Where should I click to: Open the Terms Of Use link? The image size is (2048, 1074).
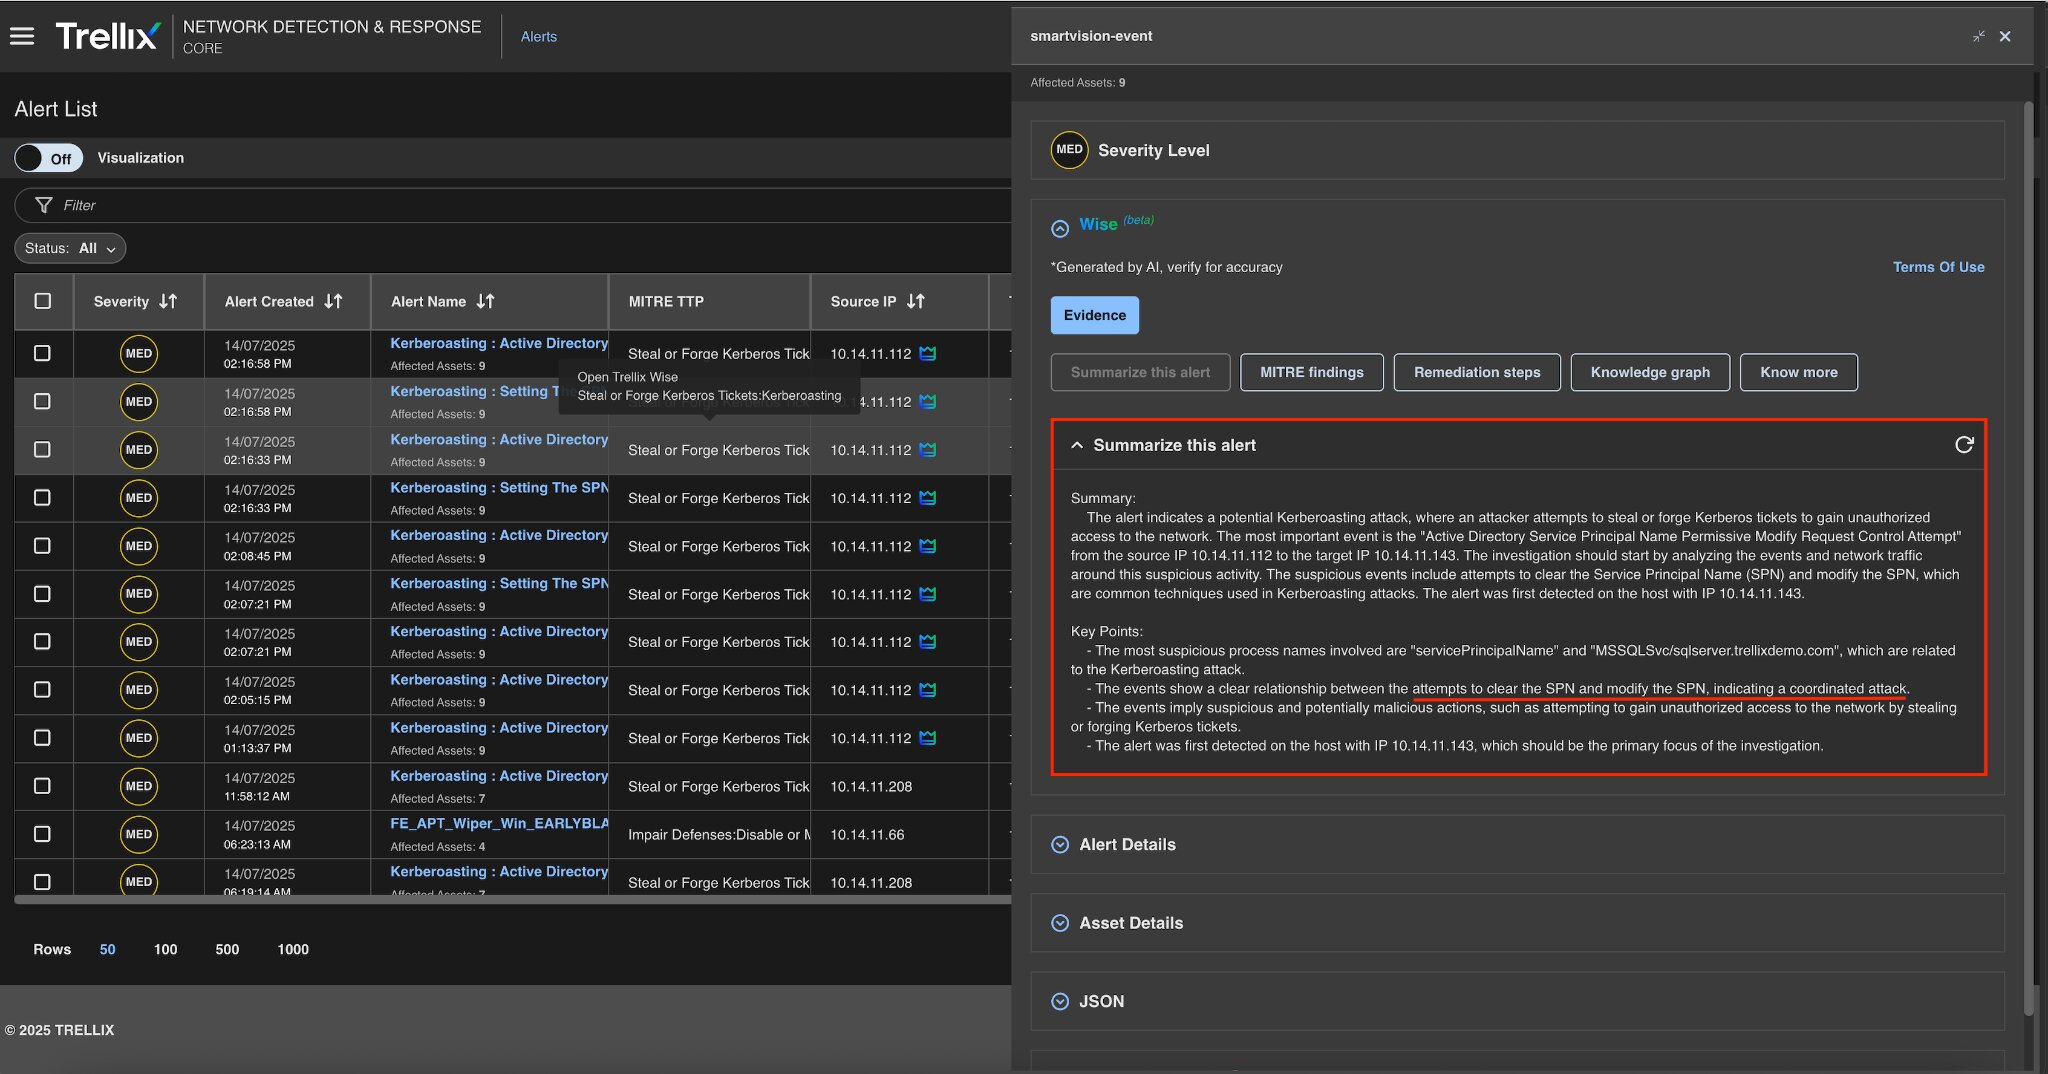1938,267
